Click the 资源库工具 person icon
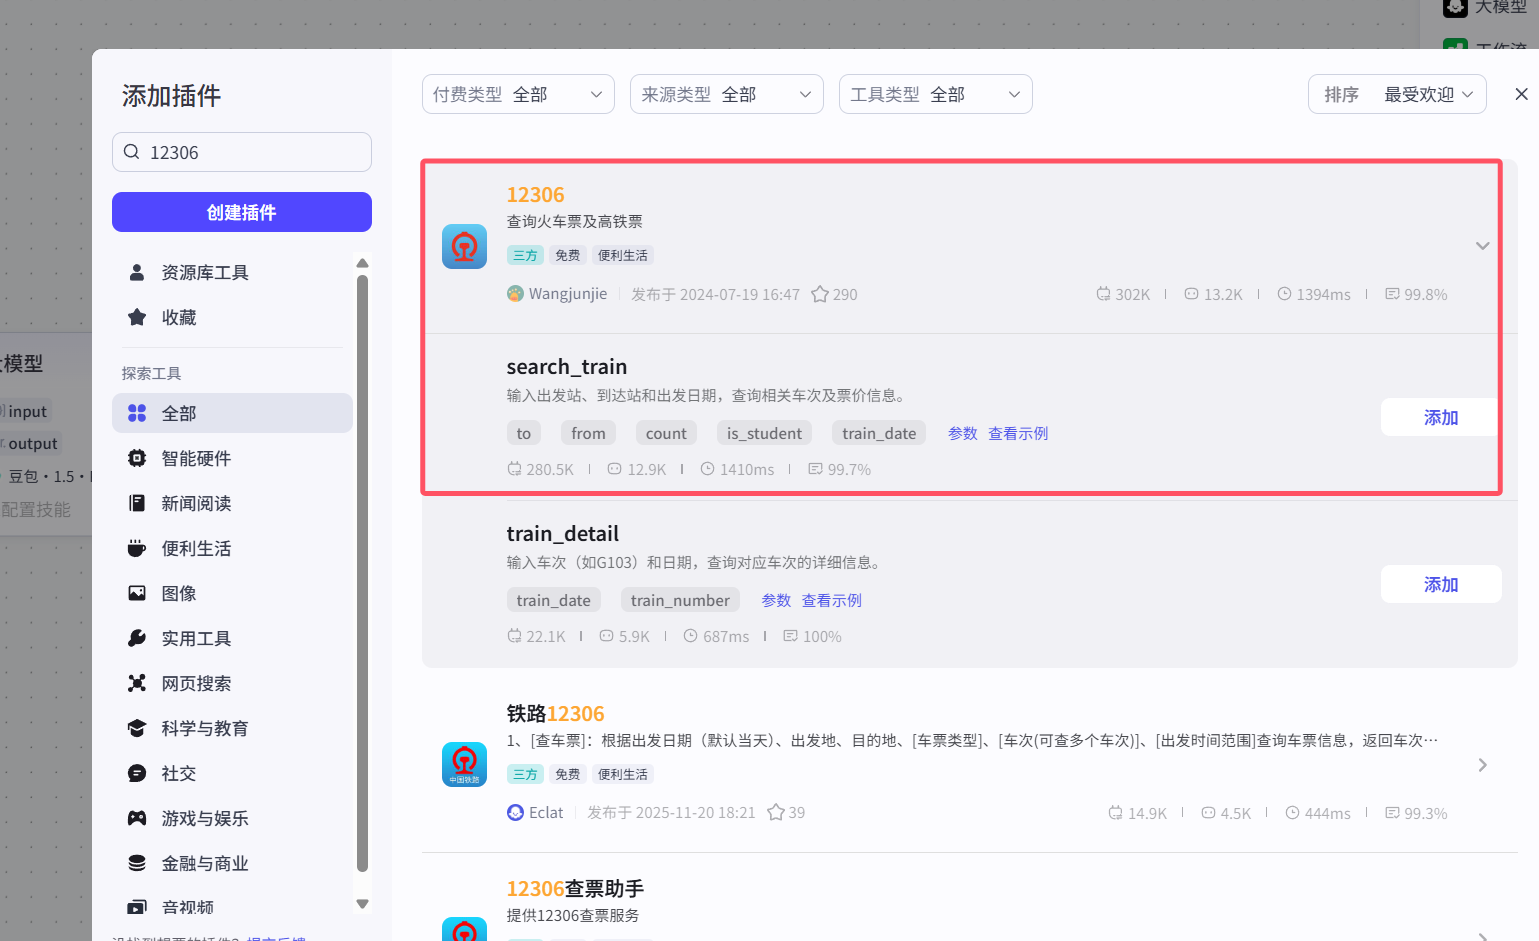 click(x=137, y=272)
